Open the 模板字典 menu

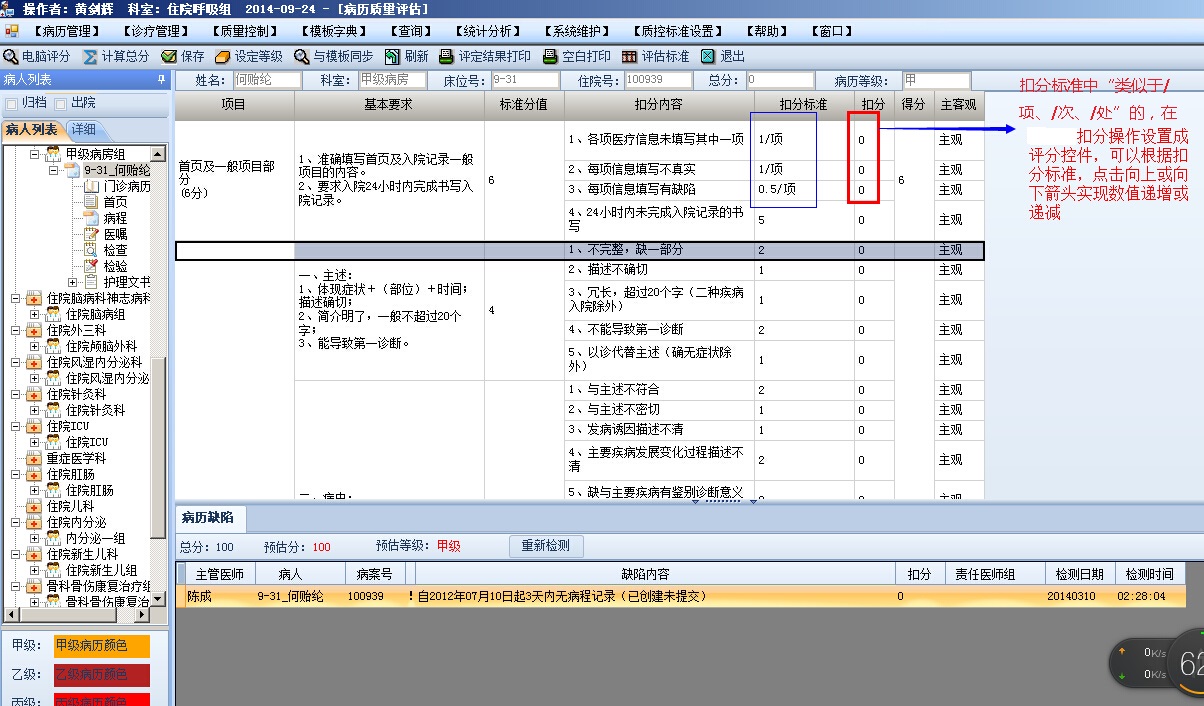(334, 31)
